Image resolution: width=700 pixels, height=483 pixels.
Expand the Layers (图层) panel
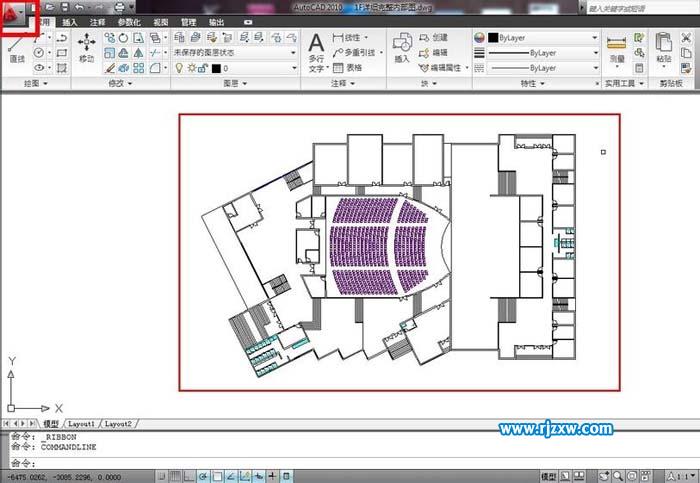tap(235, 83)
